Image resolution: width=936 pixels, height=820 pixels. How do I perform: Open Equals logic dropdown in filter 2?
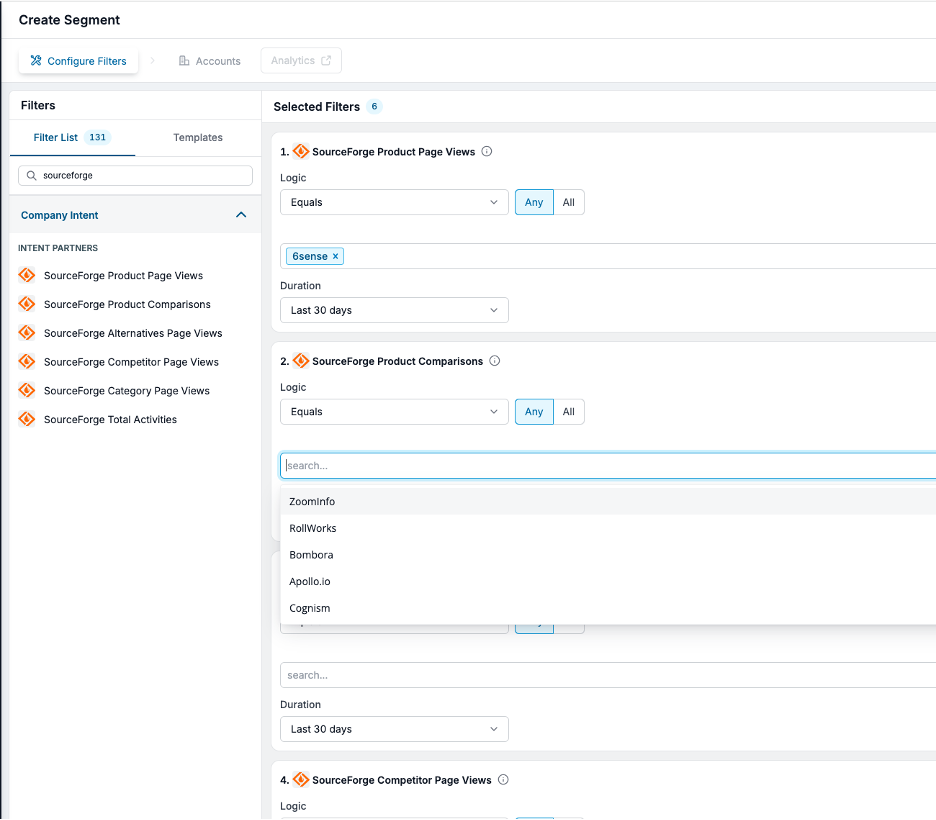tap(394, 412)
